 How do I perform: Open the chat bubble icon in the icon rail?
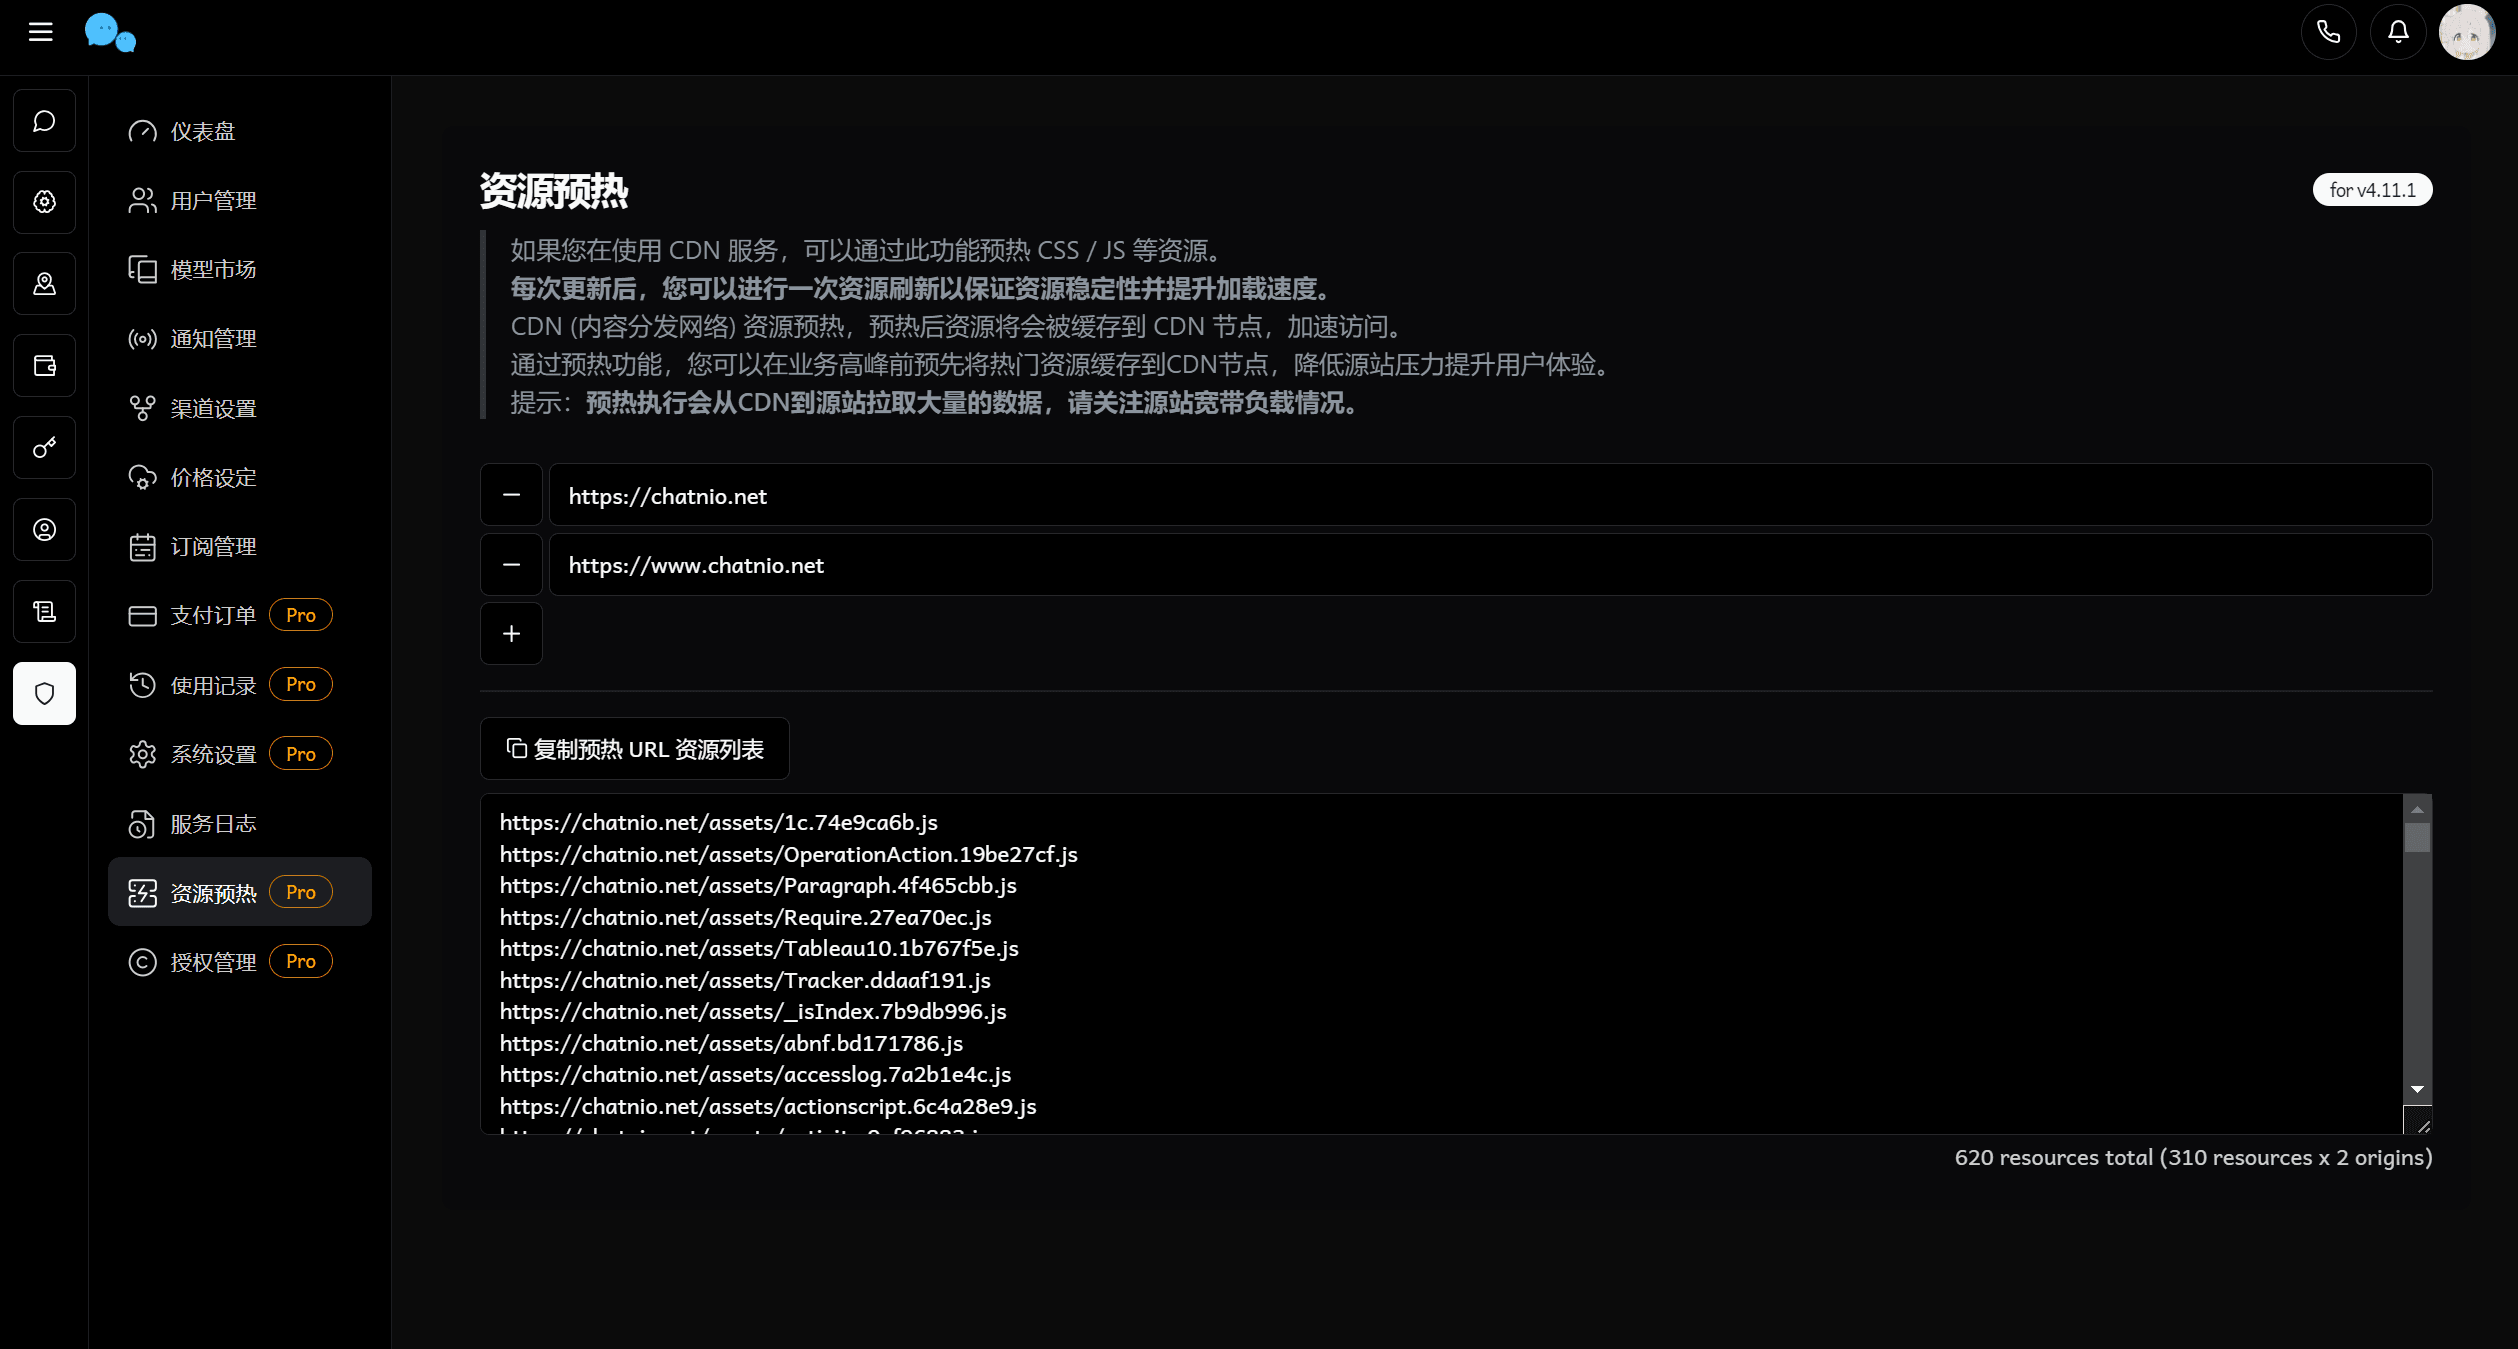44,120
